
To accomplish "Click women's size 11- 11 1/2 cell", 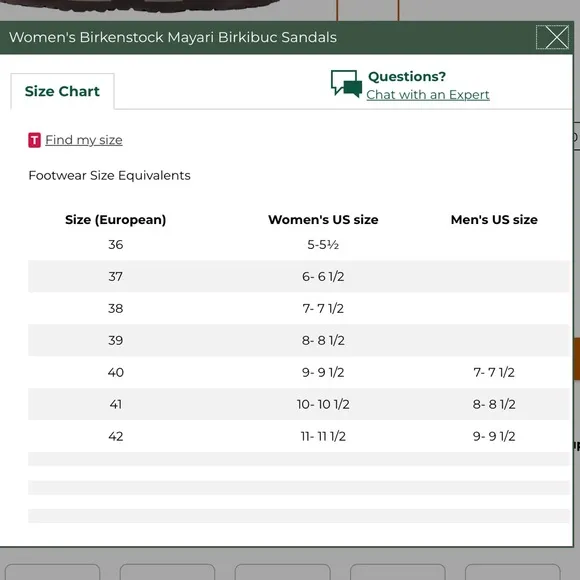I will click(x=323, y=436).
